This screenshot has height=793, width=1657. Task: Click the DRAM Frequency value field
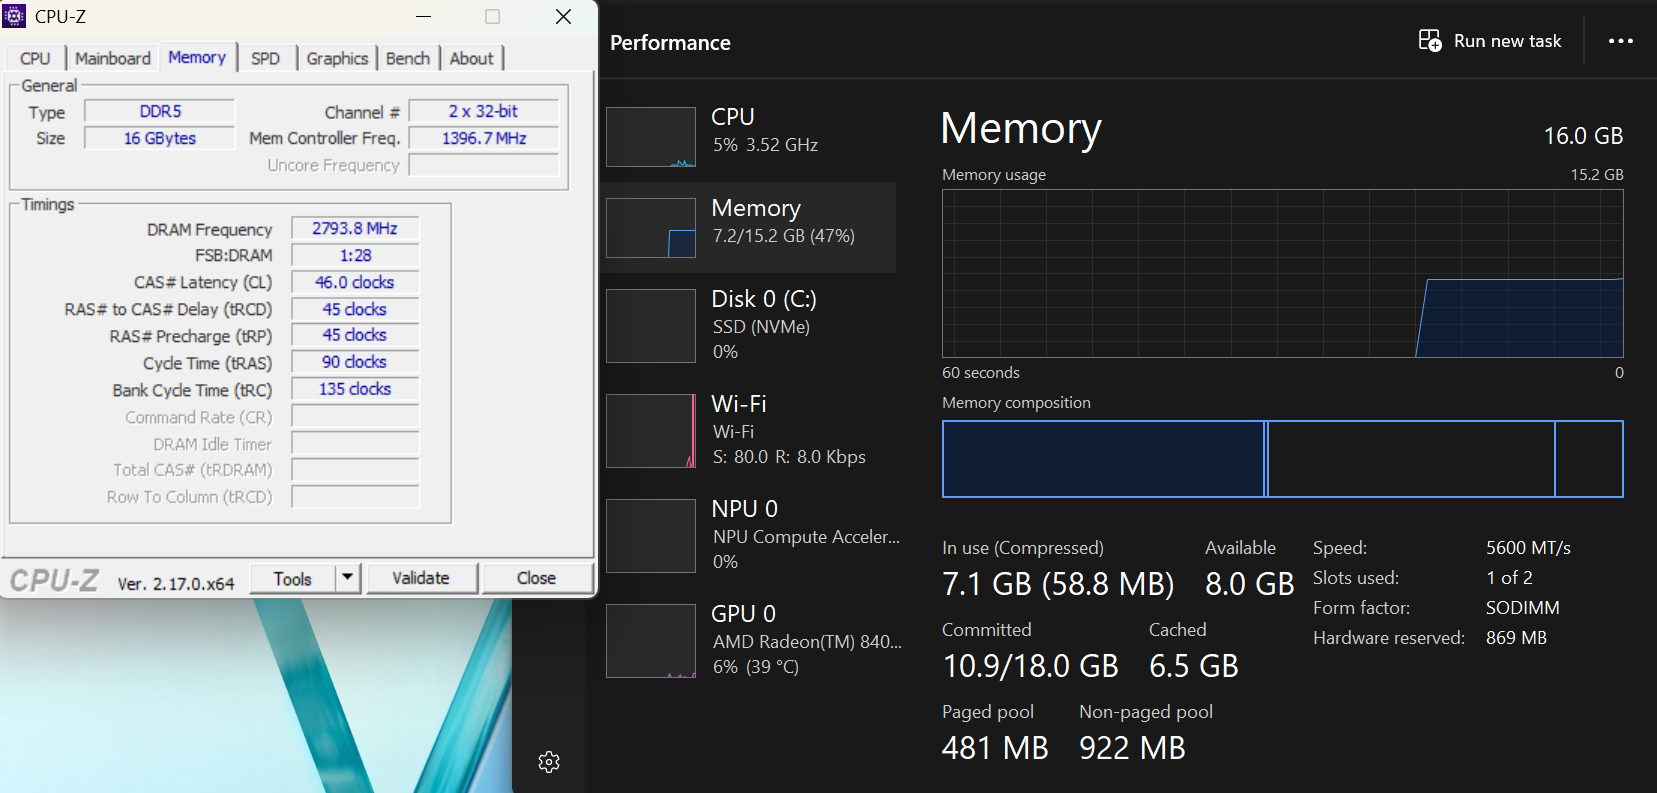[355, 229]
